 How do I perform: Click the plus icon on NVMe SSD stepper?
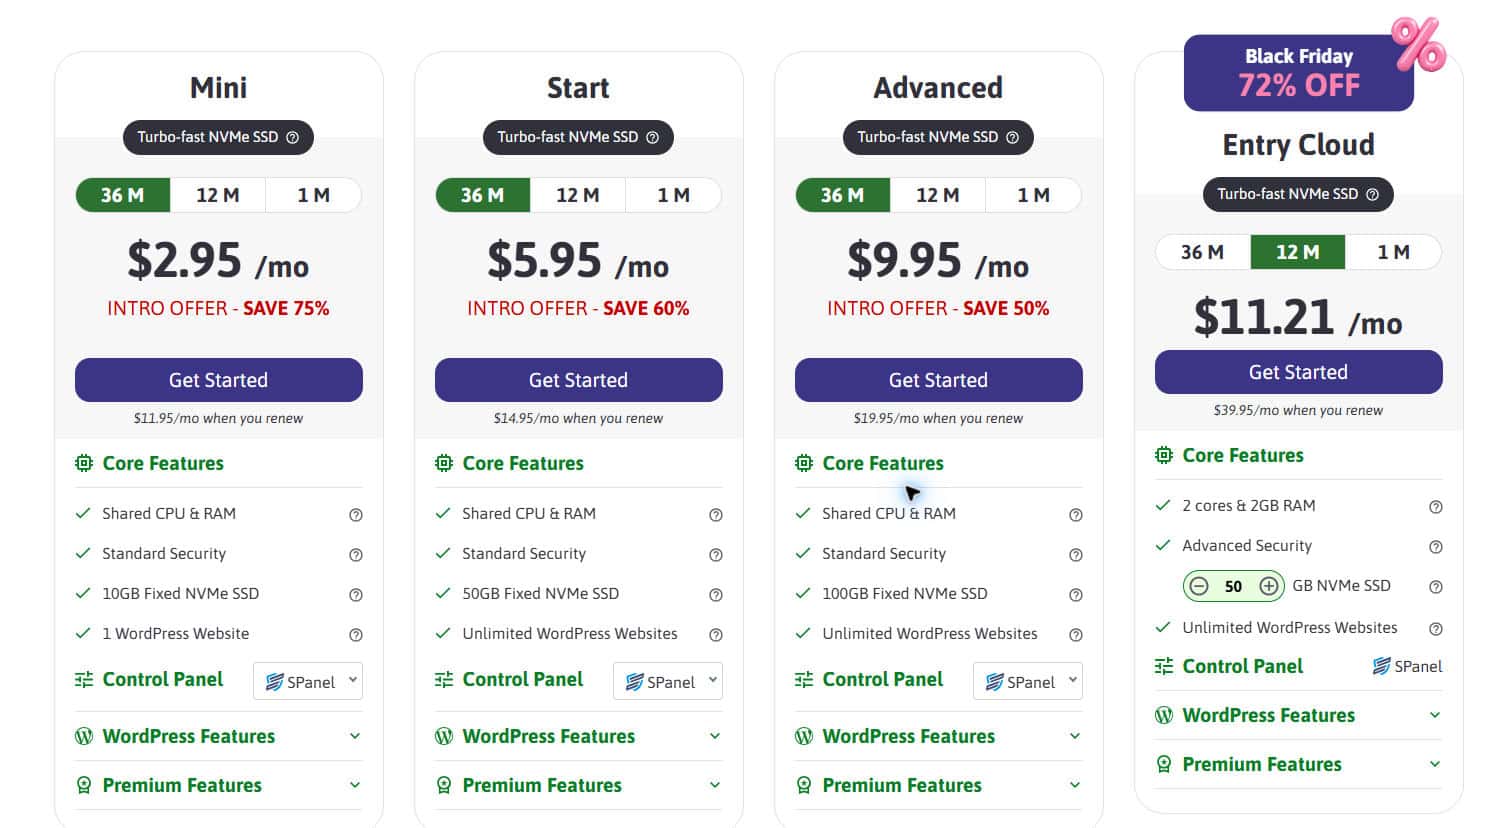(x=1269, y=586)
